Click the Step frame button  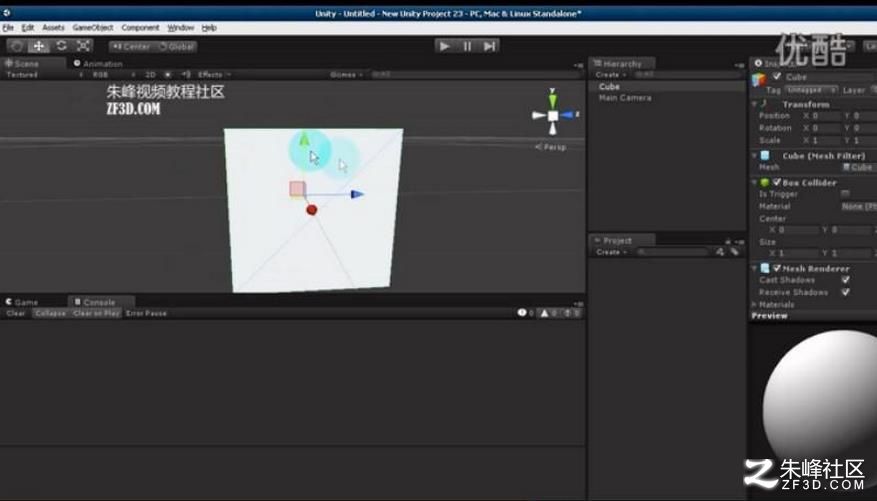pos(489,46)
